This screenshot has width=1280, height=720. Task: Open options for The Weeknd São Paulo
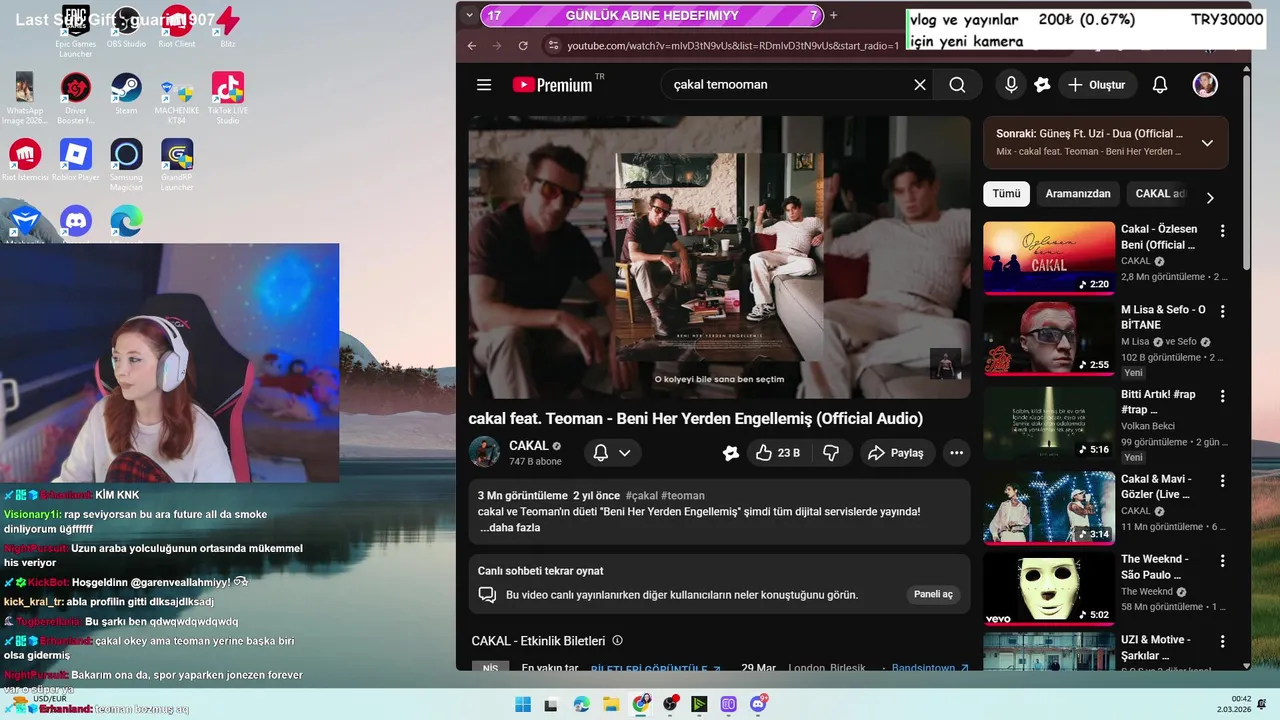pos(1222,561)
